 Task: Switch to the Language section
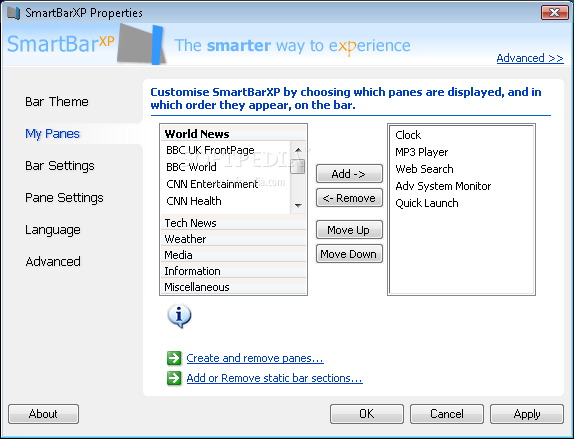[53, 230]
